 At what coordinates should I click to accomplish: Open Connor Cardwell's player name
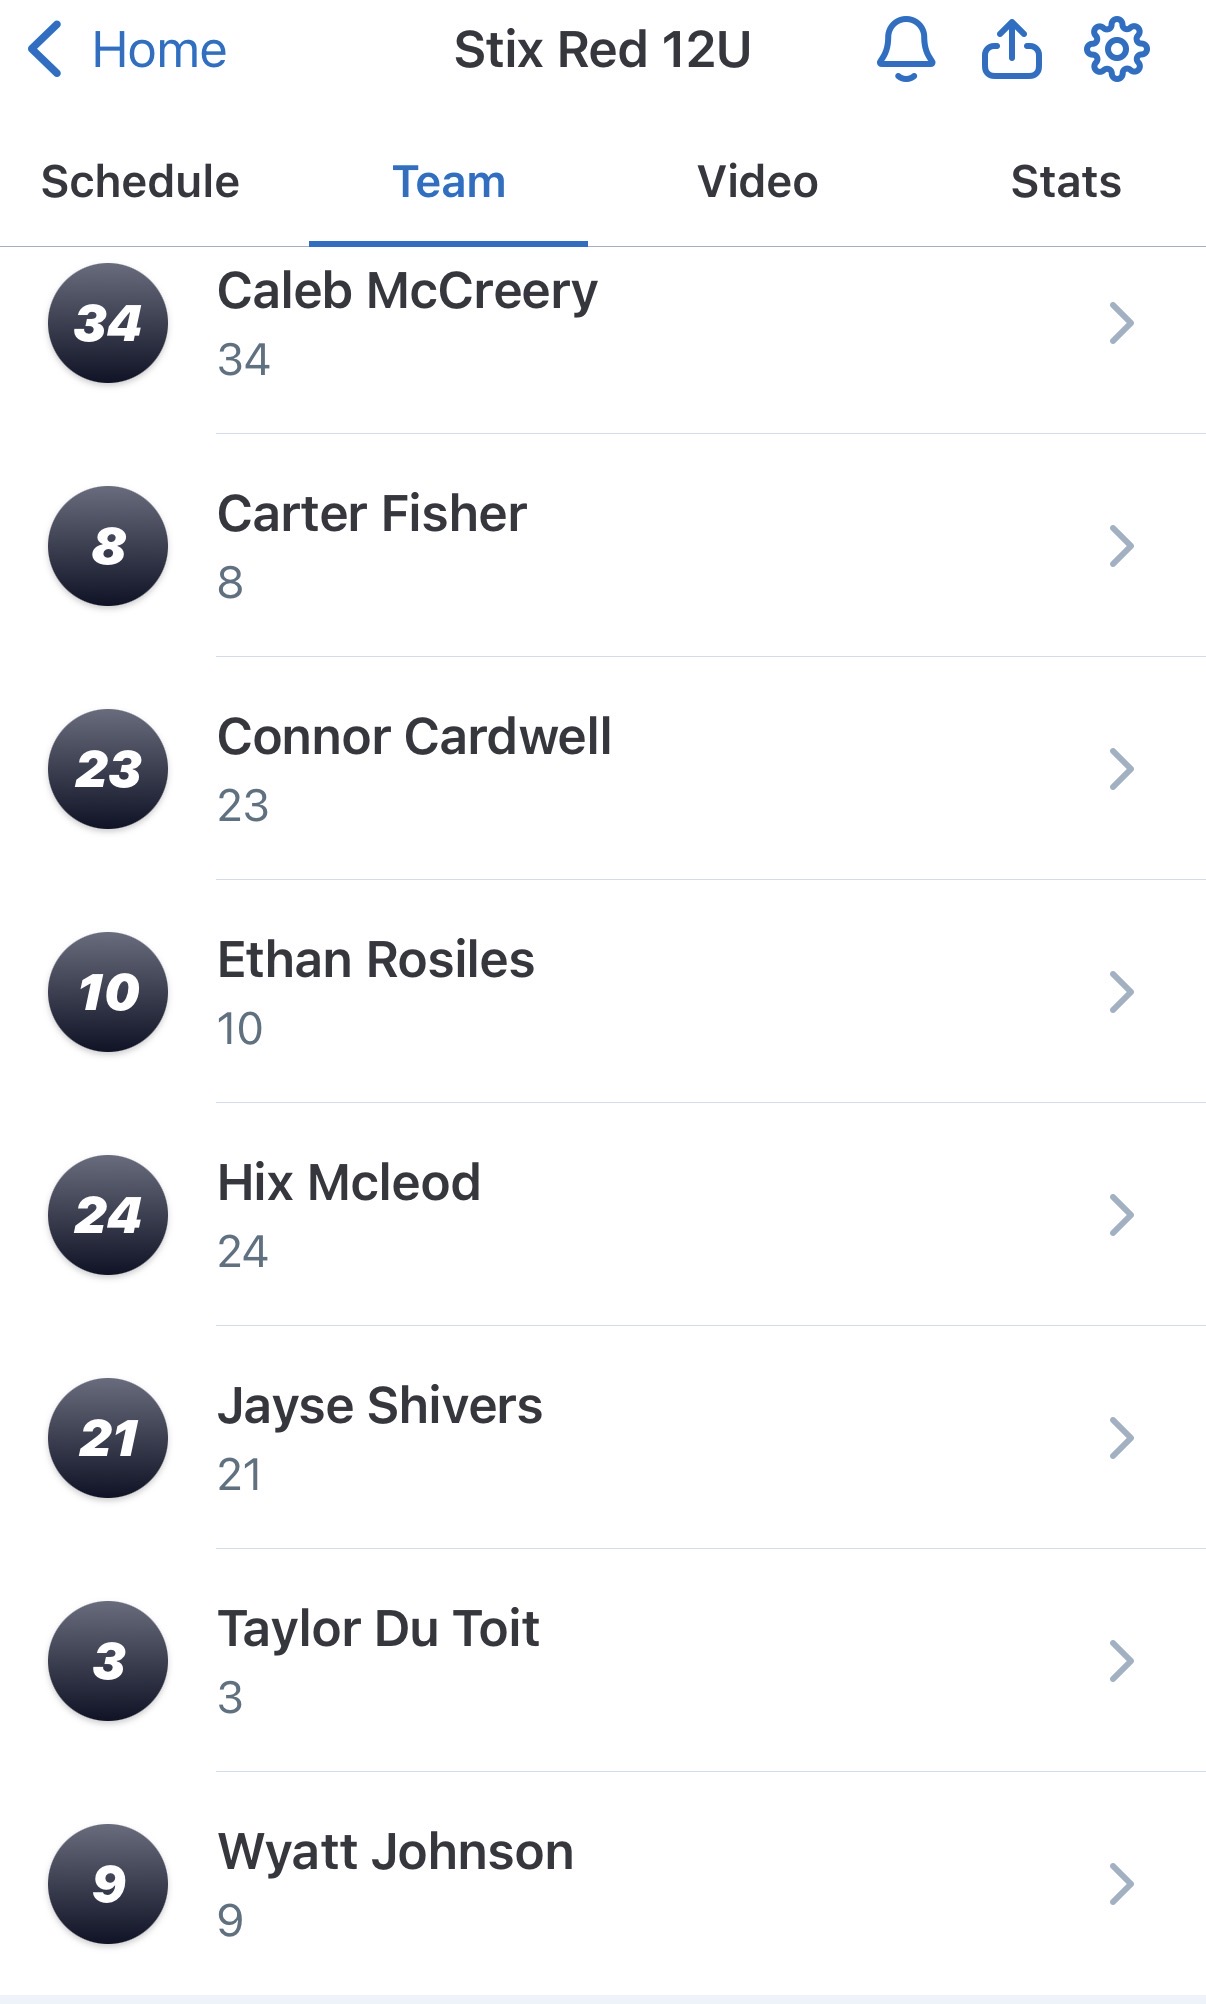[414, 737]
